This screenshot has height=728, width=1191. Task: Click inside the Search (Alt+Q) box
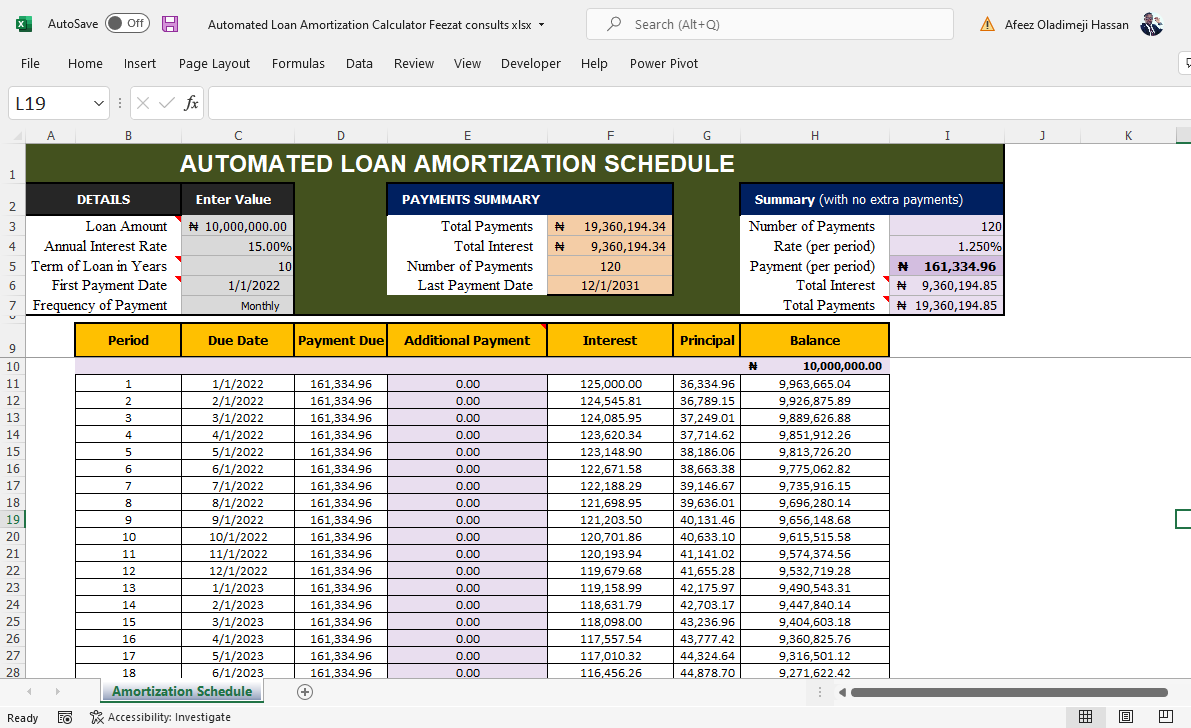coord(770,23)
